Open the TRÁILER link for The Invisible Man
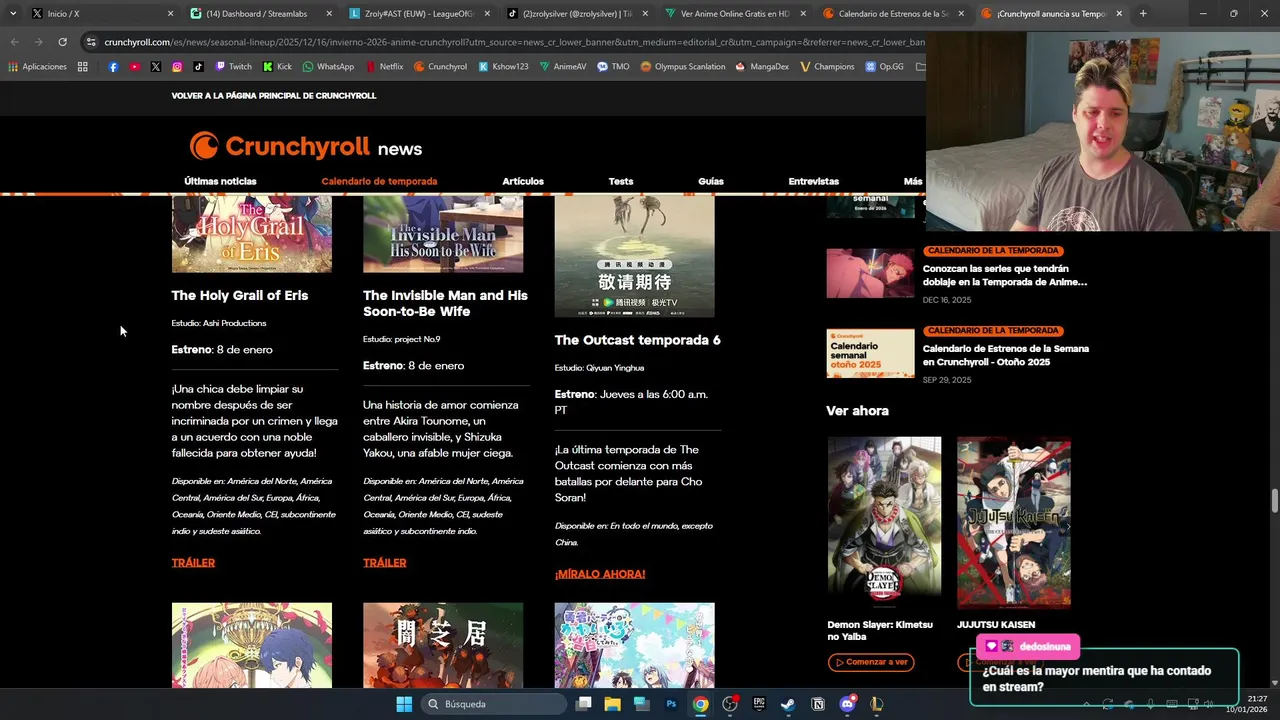The image size is (1280, 720). (385, 563)
